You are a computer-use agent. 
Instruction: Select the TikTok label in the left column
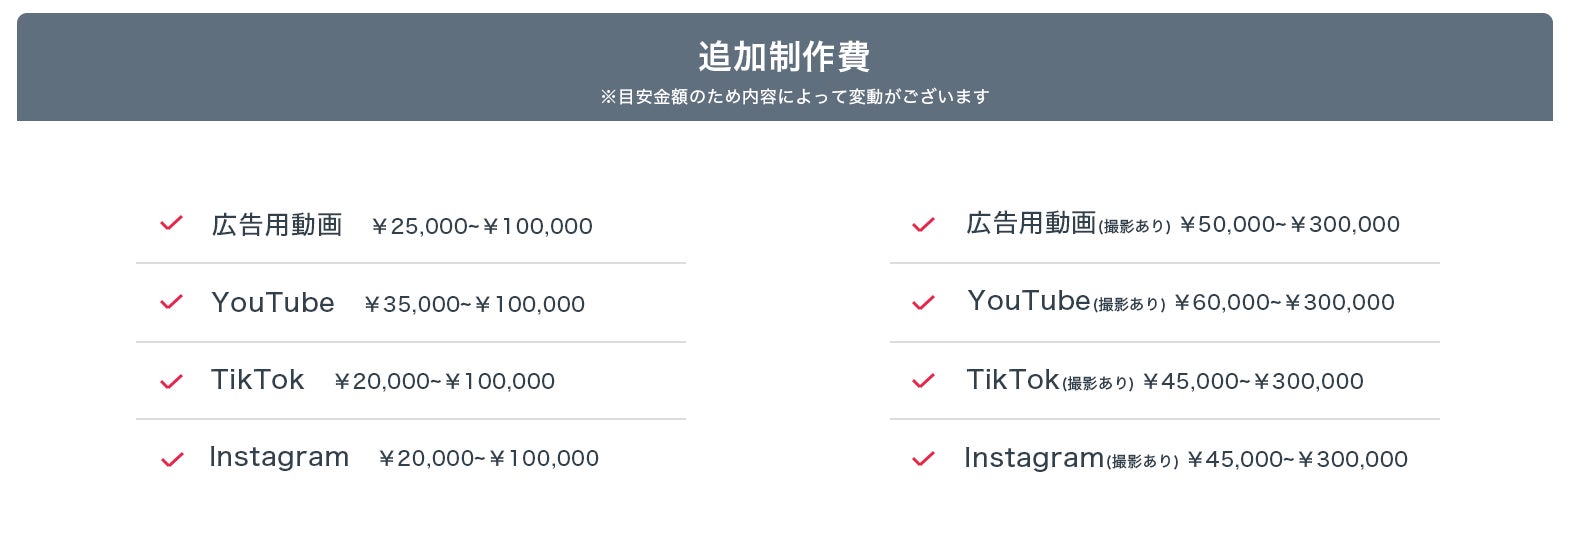pyautogui.click(x=257, y=380)
